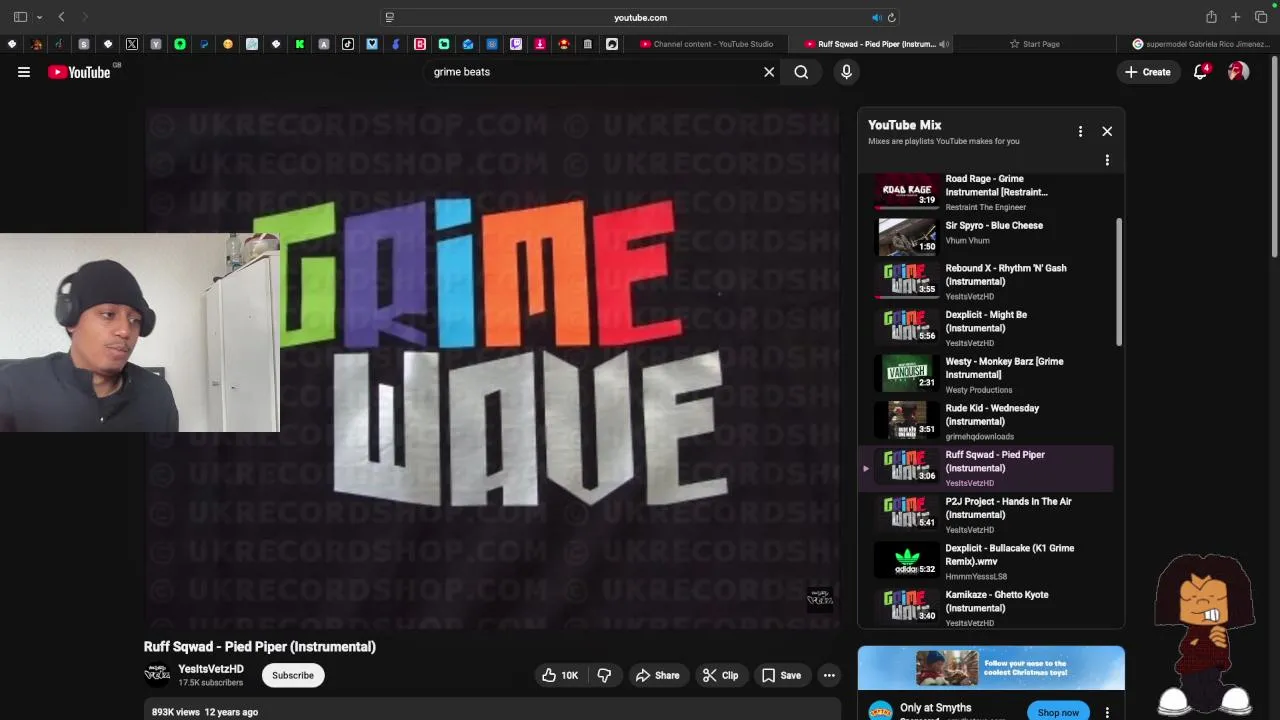
Task: Open the Smyths ad options menu
Action: [1107, 712]
